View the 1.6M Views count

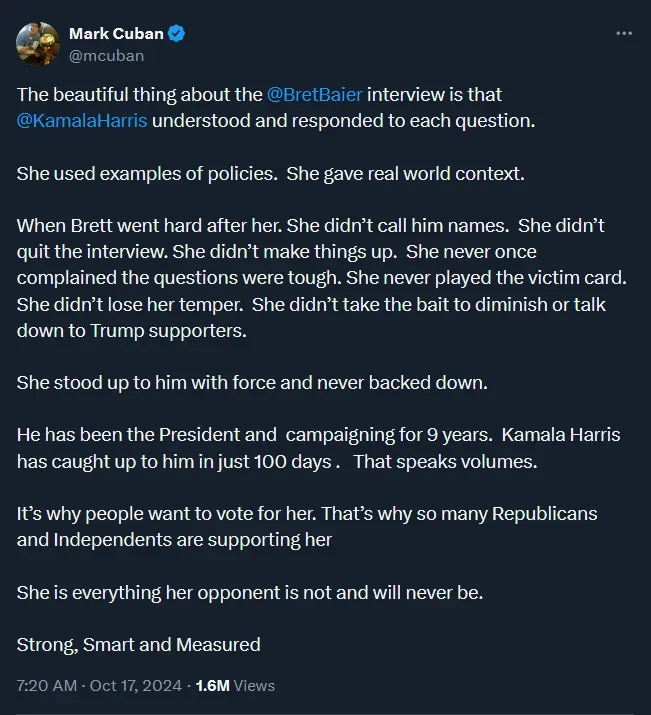coord(235,686)
